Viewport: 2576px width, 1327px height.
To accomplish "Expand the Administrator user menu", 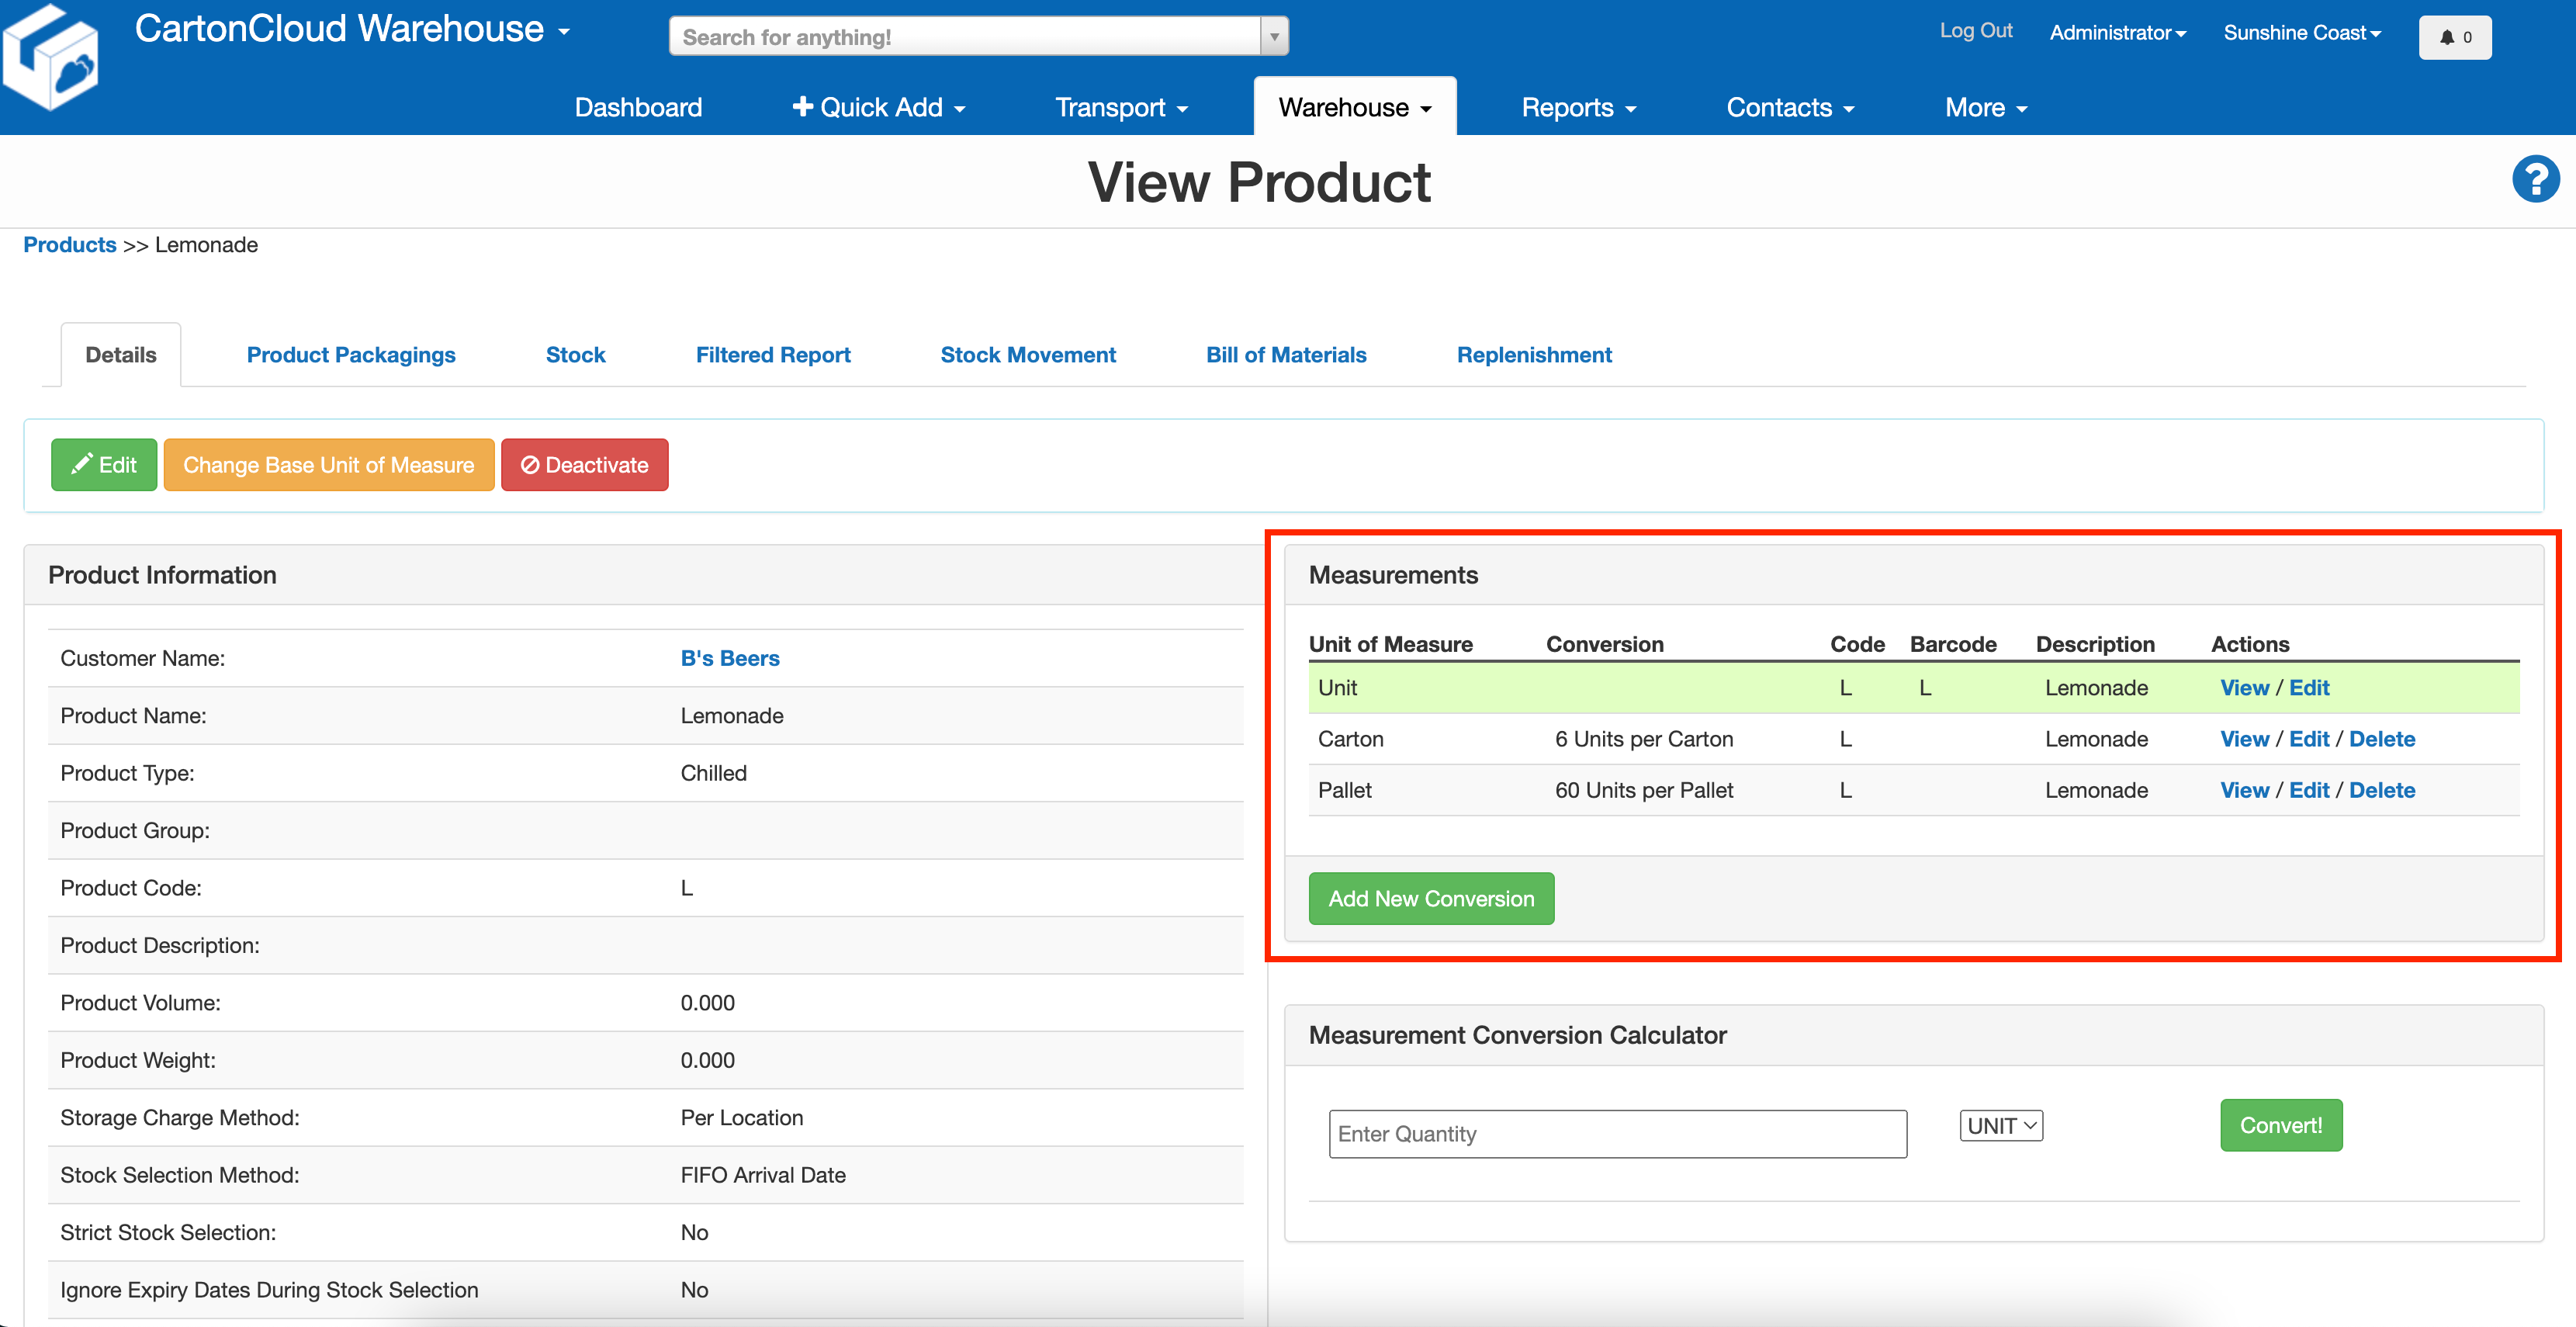I will coord(2117,32).
